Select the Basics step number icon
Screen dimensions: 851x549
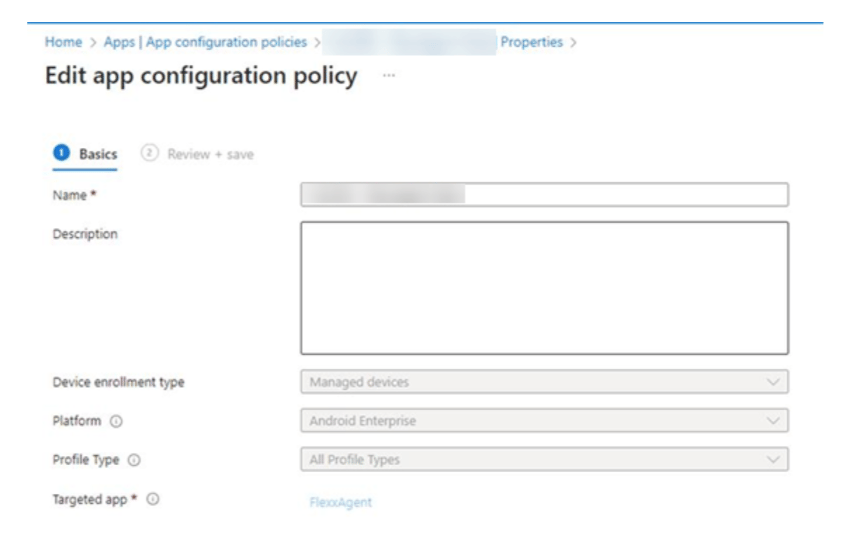(61, 153)
